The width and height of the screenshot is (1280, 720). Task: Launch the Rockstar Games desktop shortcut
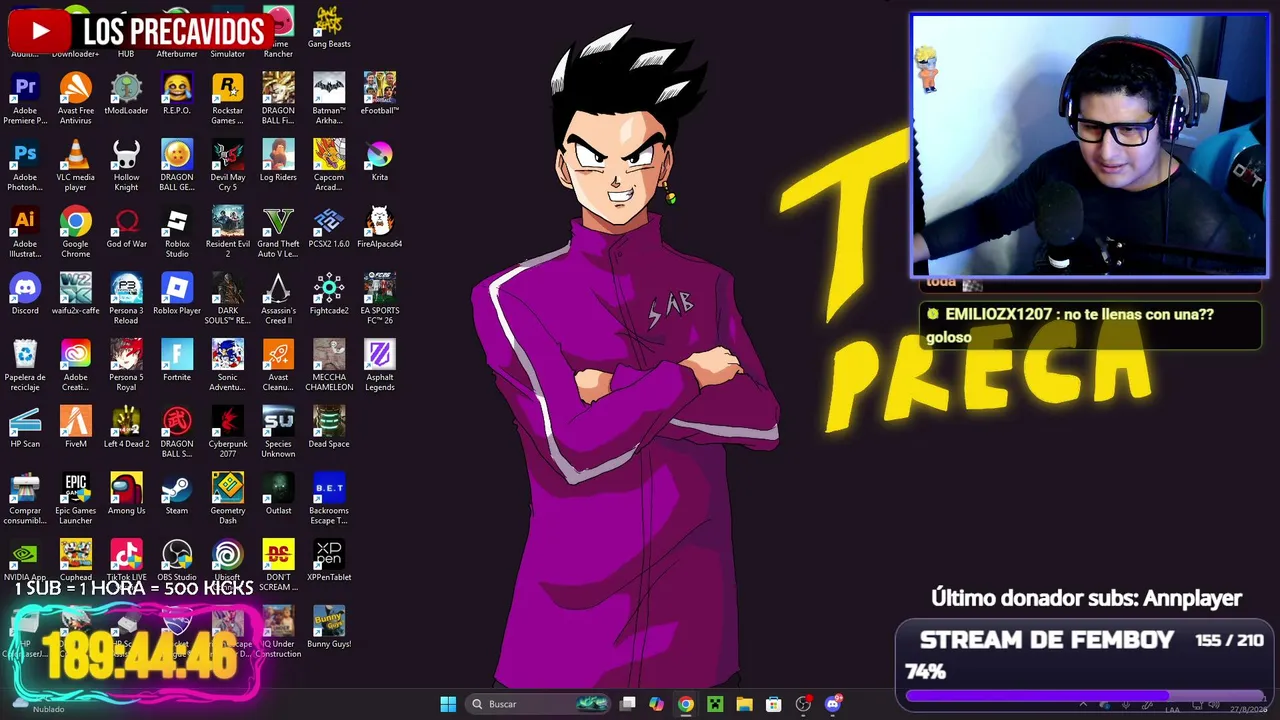(x=228, y=98)
